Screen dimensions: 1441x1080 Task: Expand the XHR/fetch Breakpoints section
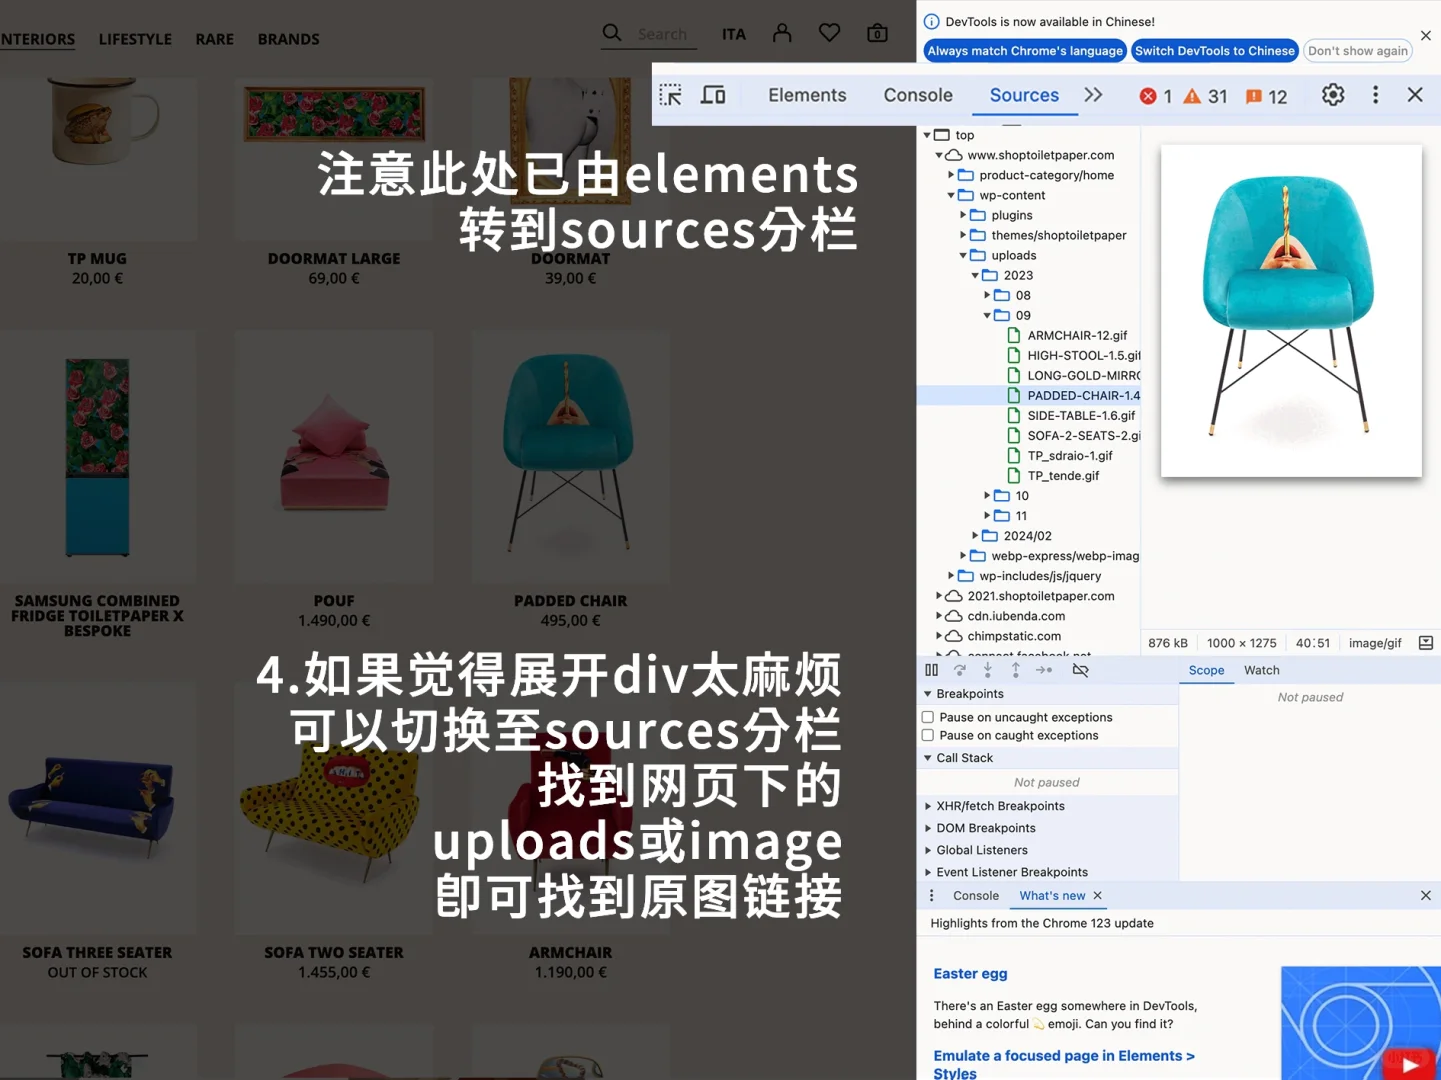point(928,806)
